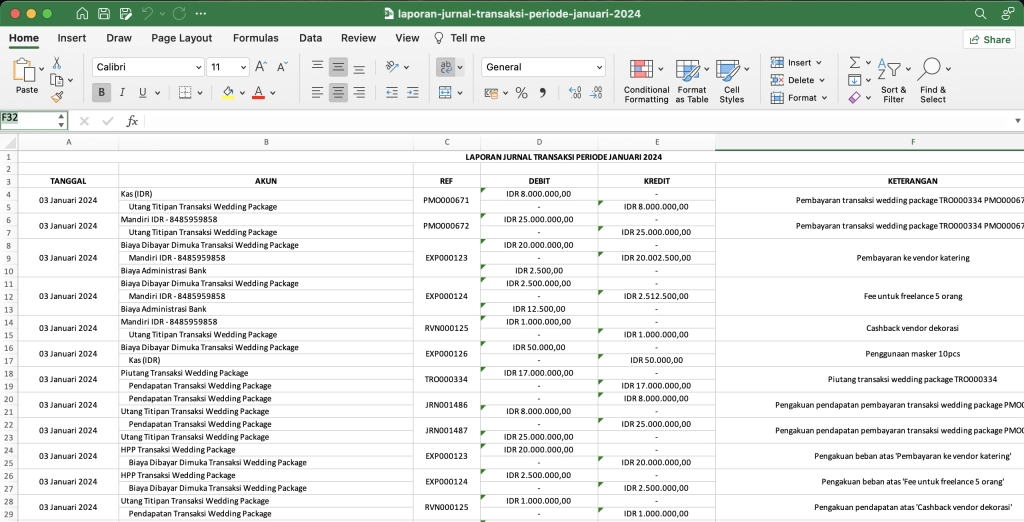Open Conditional Formatting
This screenshot has width=1024, height=522.
pos(646,81)
